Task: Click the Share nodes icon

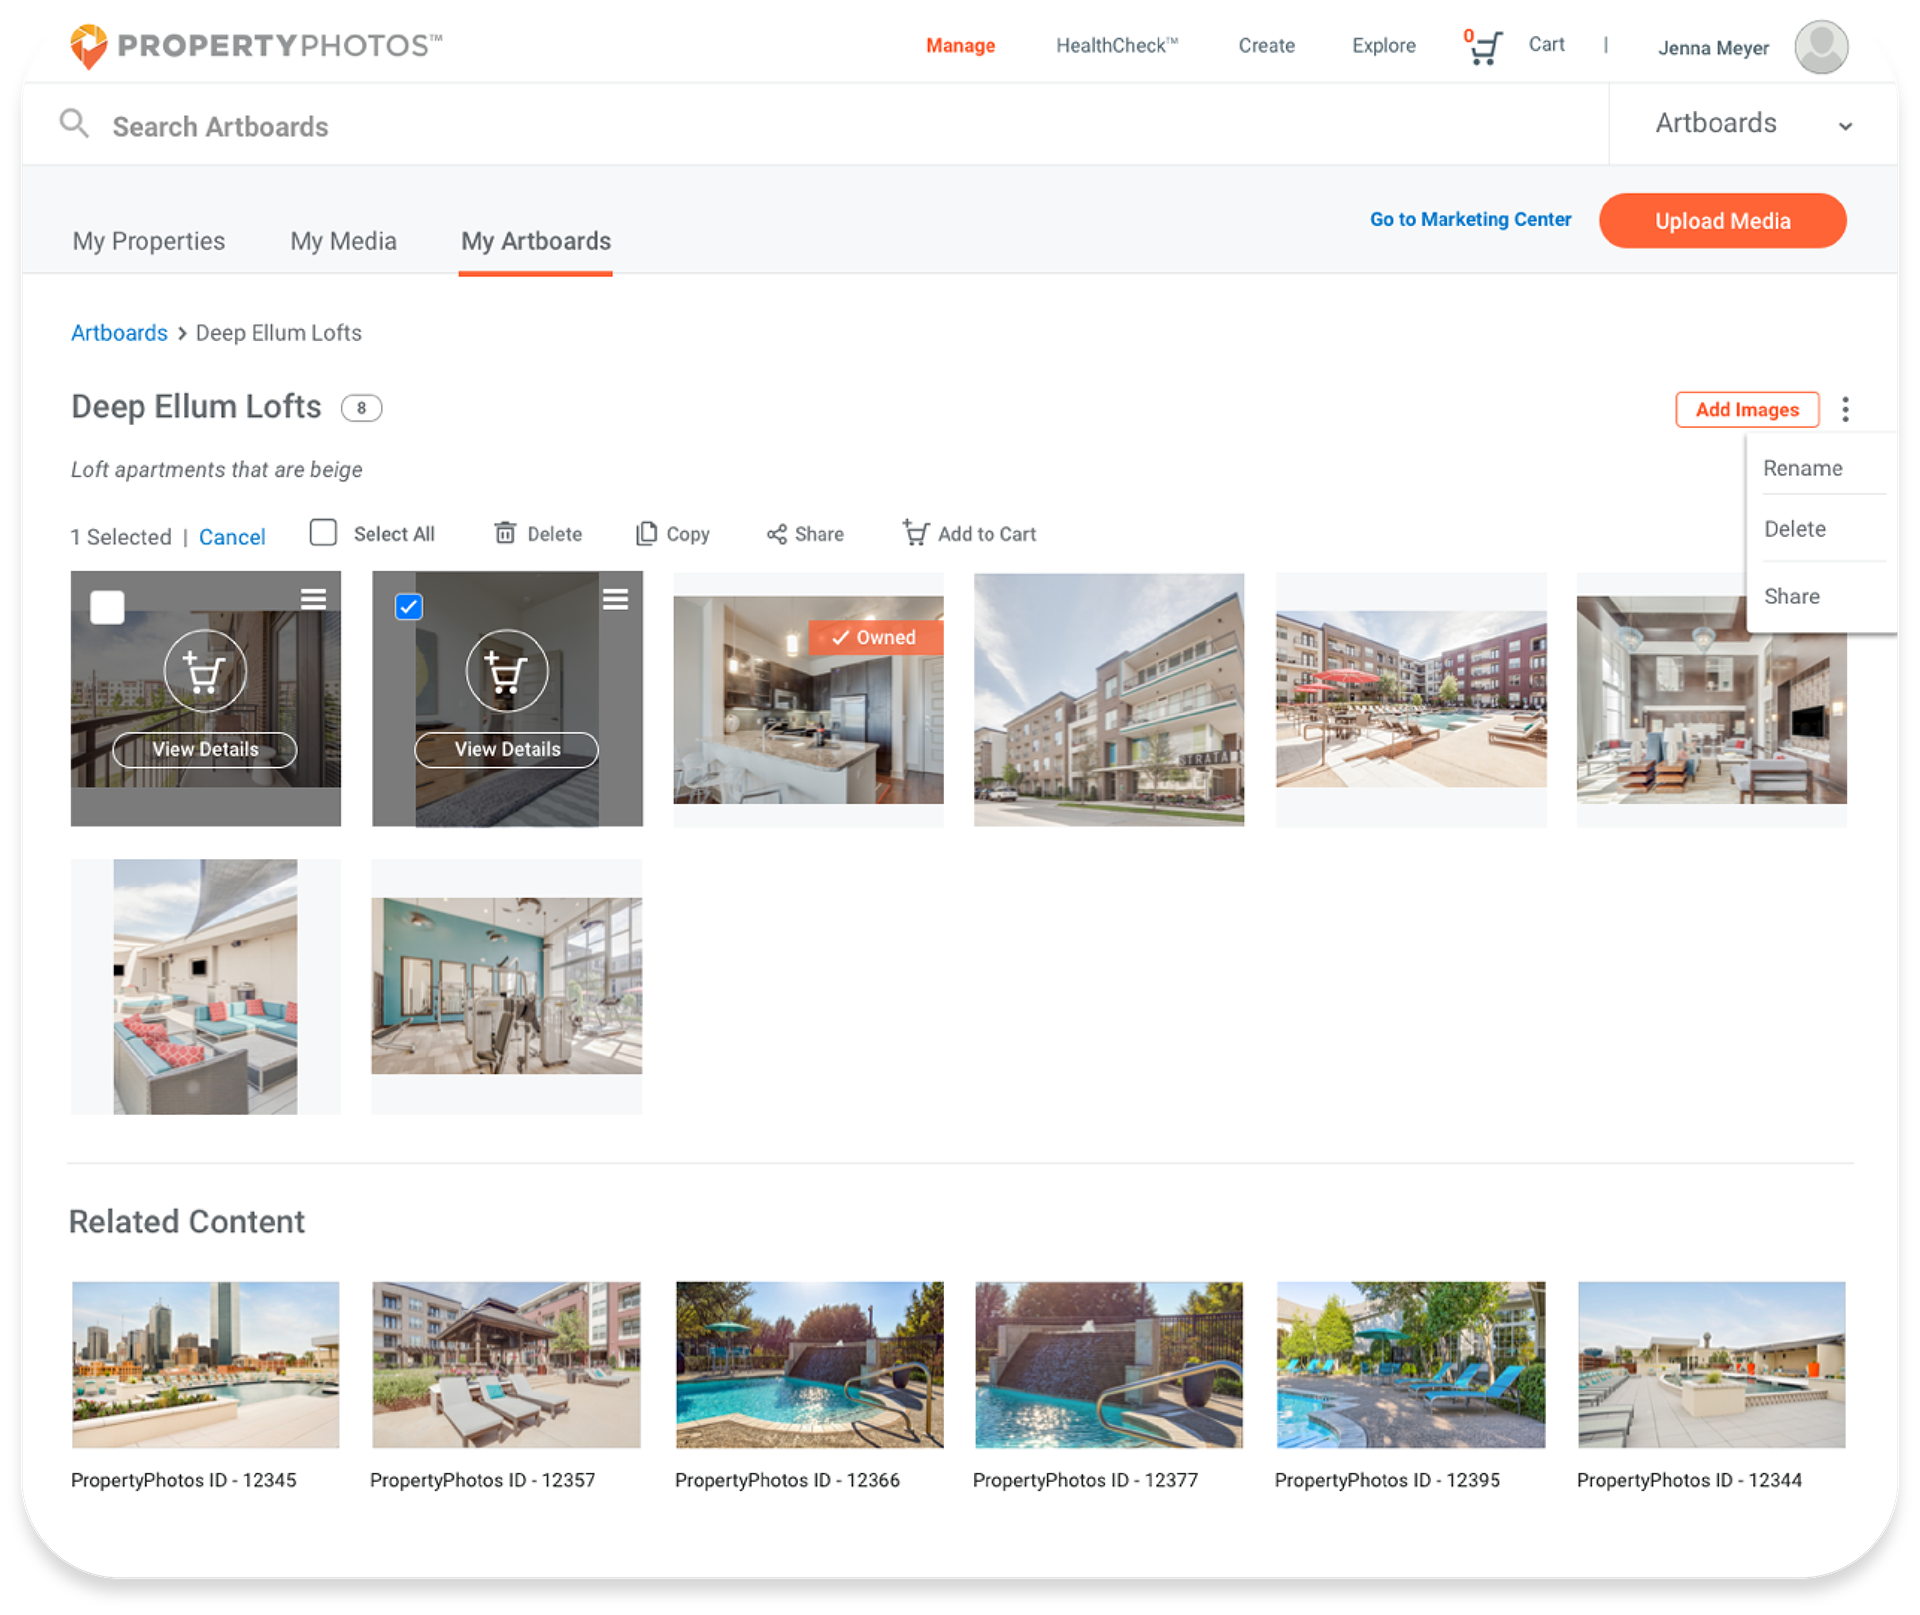Action: pos(776,534)
